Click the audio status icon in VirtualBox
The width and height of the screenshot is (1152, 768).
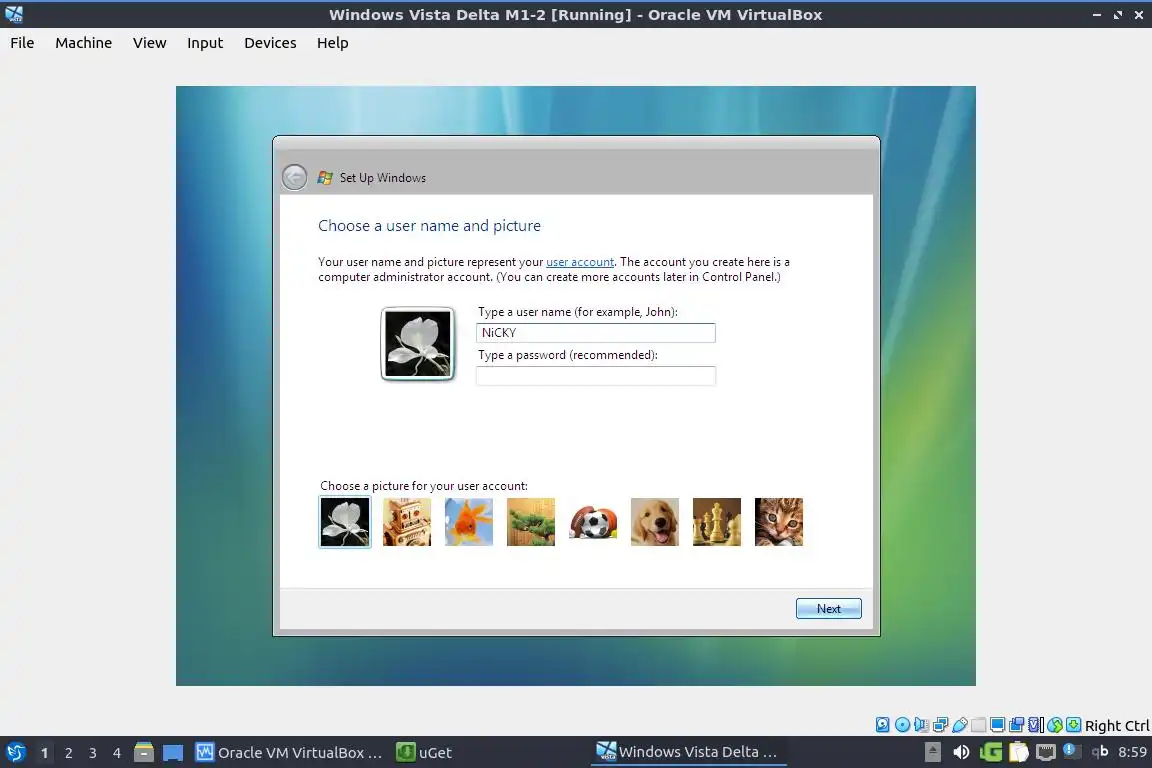point(921,725)
